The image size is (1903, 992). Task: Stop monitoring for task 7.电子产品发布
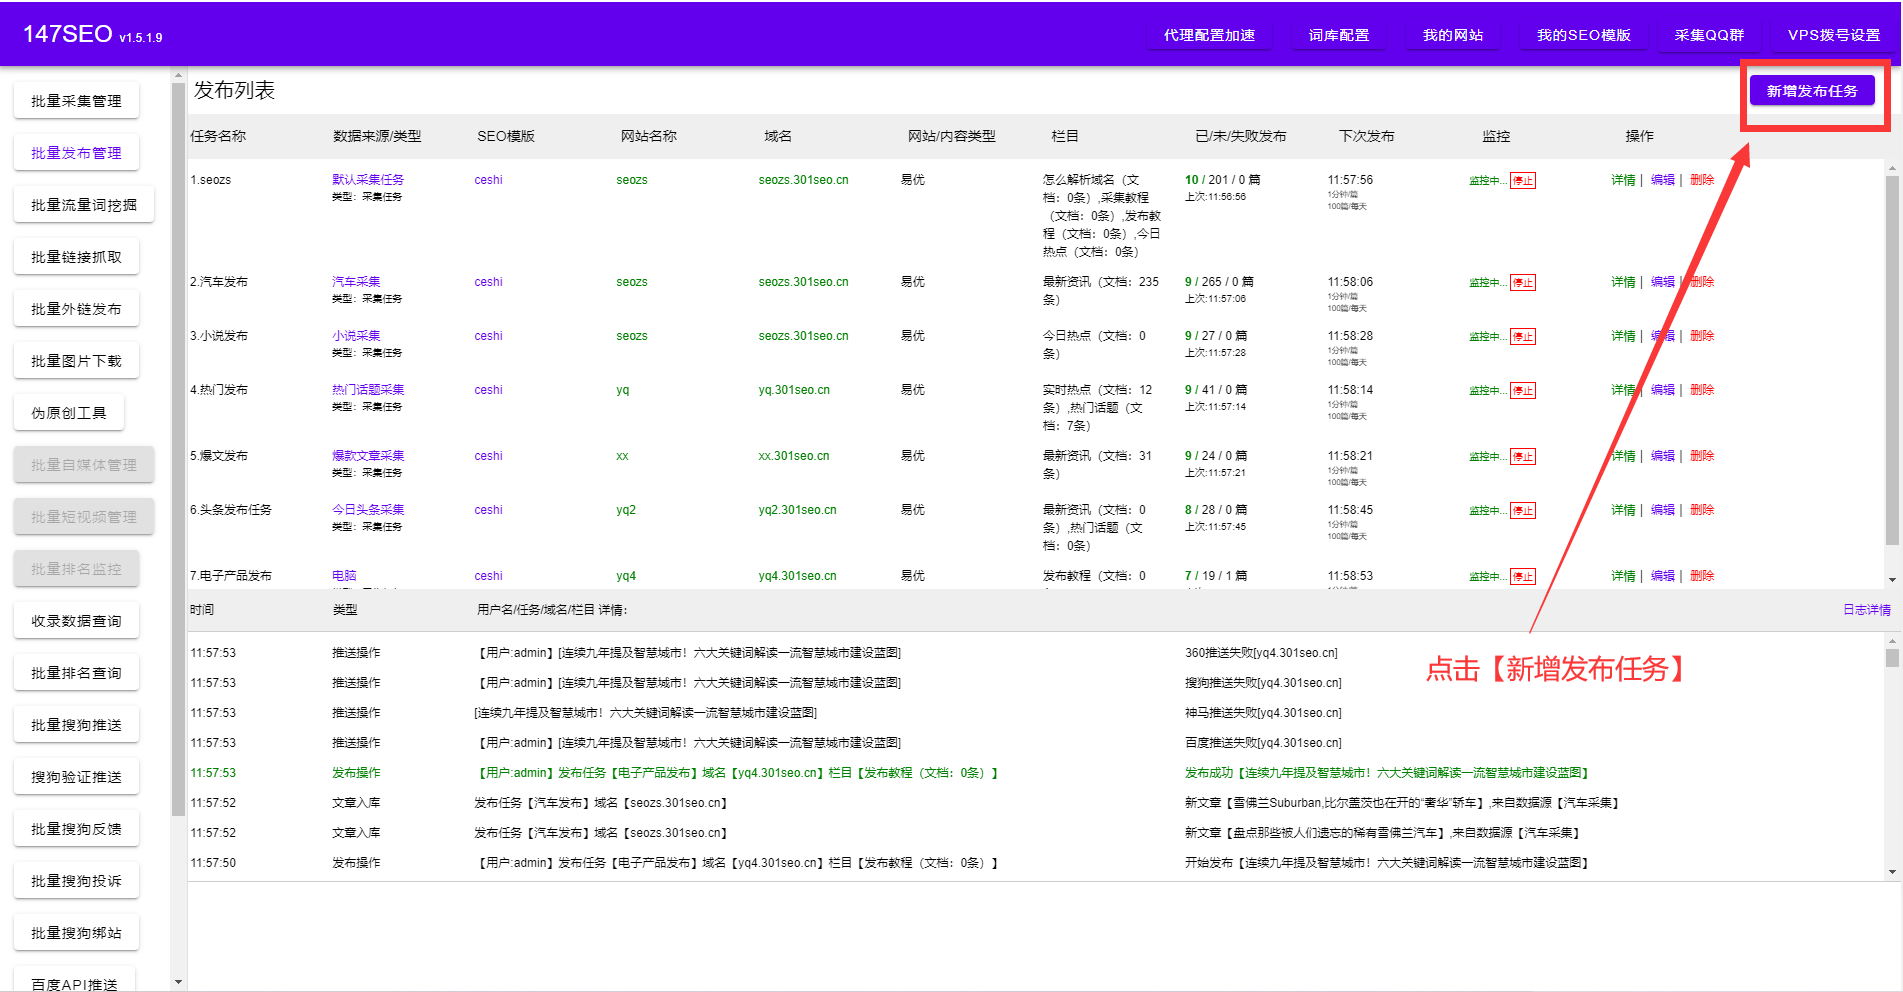[x=1522, y=577]
